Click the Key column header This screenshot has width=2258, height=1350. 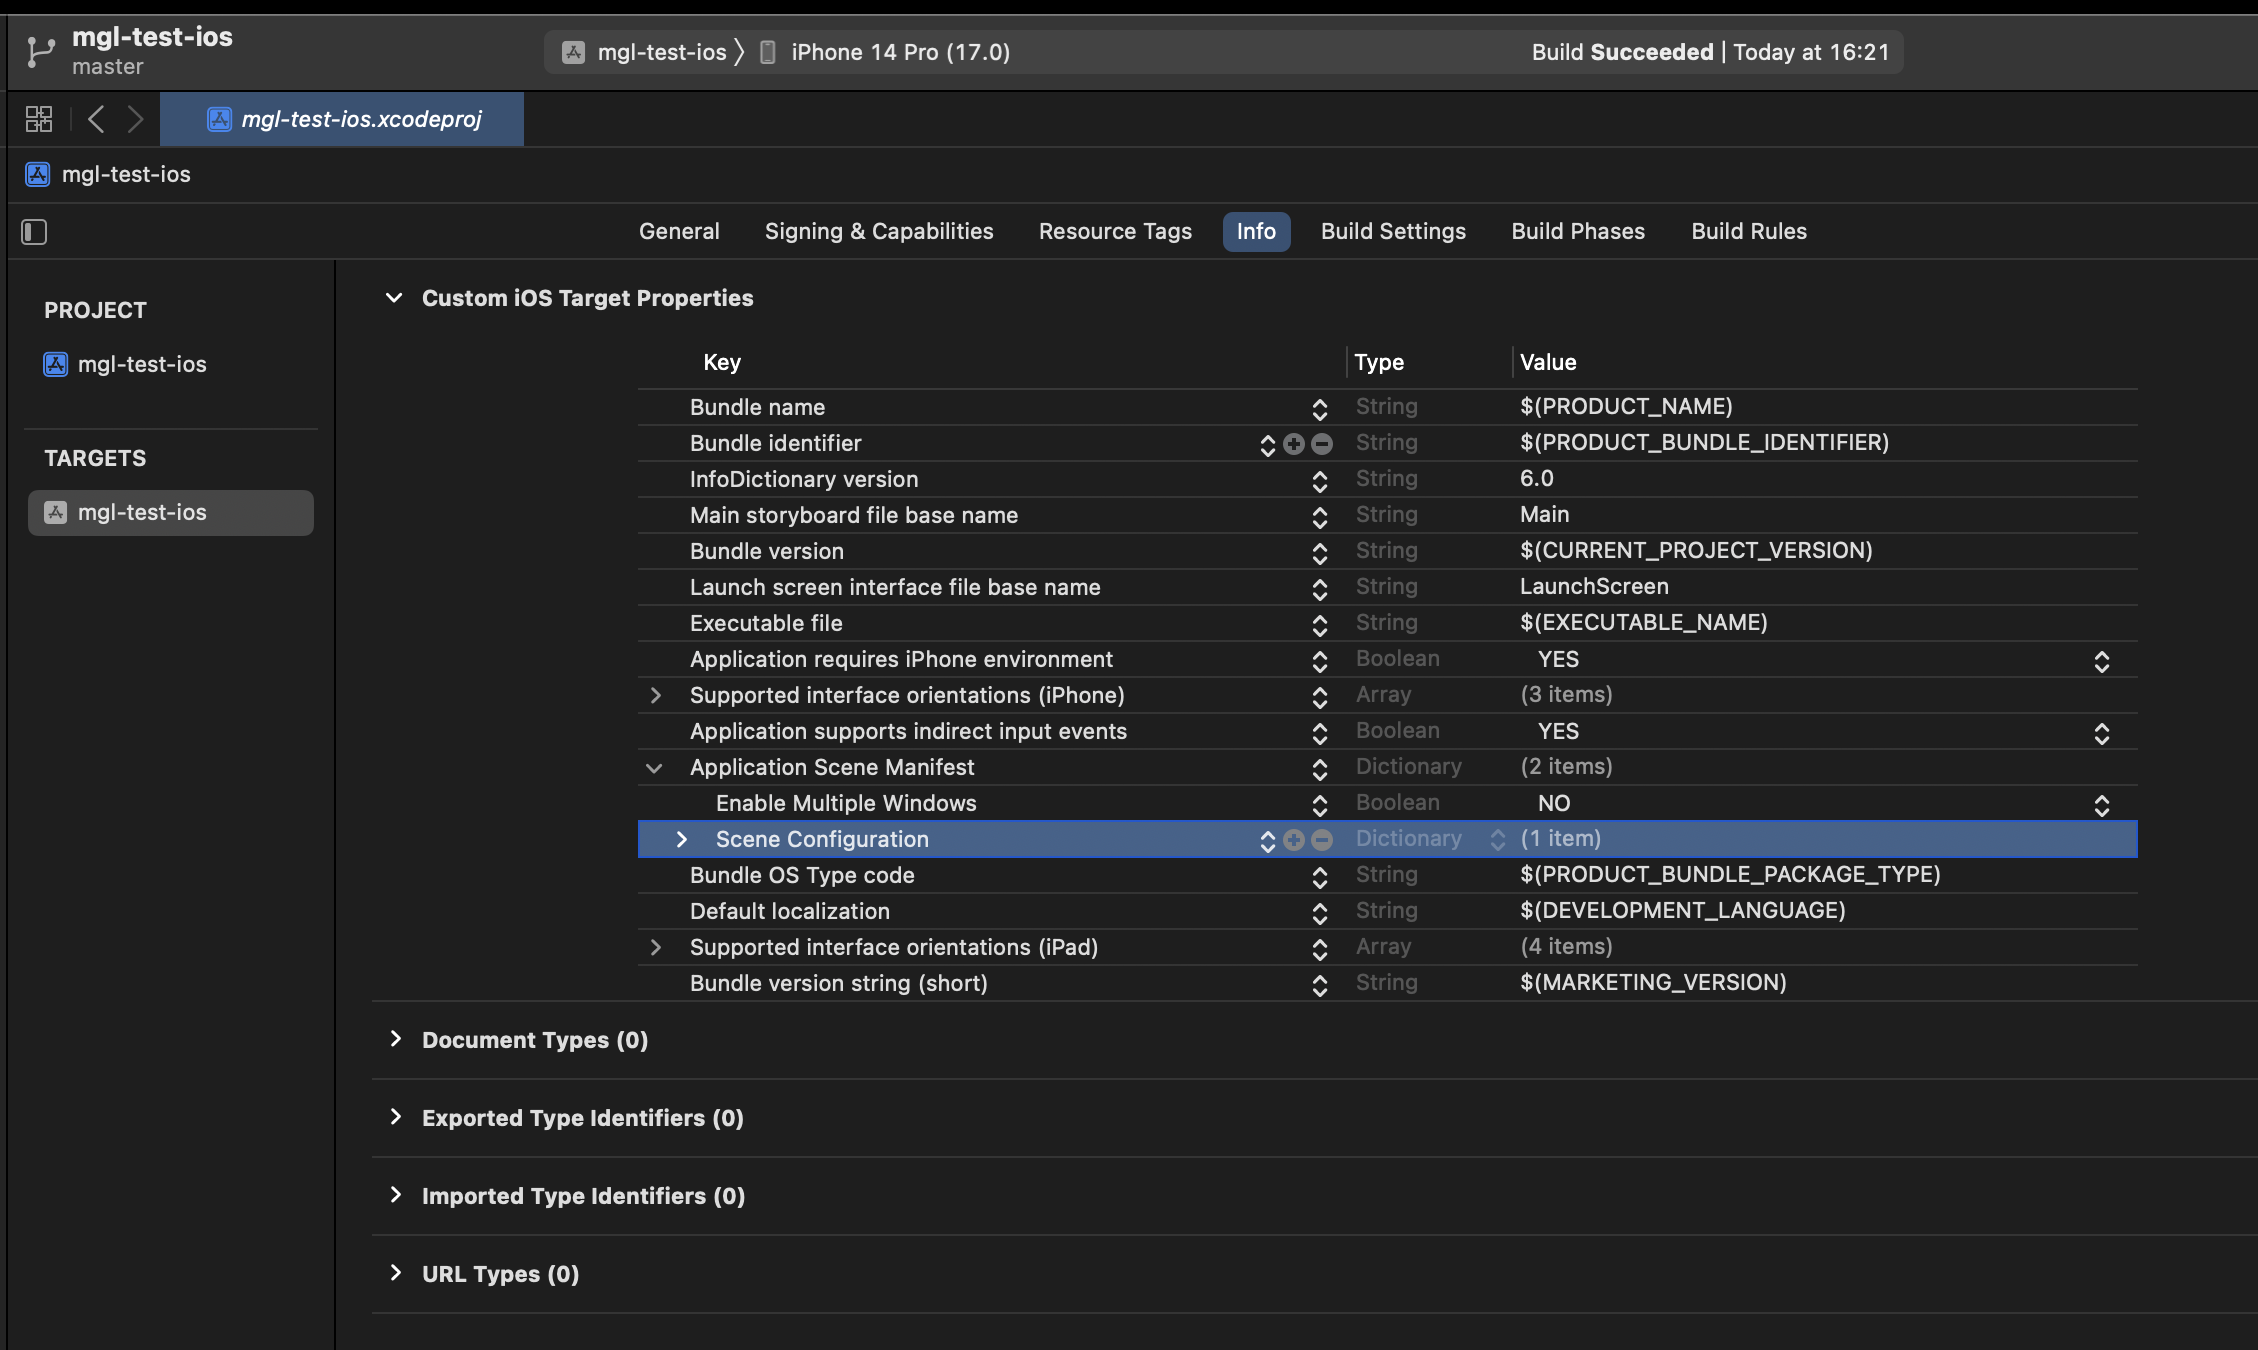pyautogui.click(x=722, y=362)
